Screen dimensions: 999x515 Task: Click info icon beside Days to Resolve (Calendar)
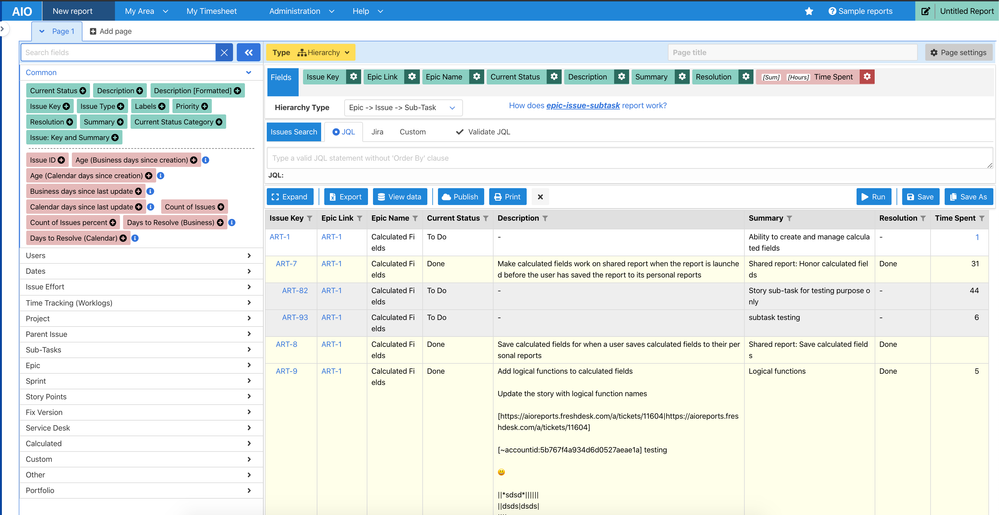(135, 238)
